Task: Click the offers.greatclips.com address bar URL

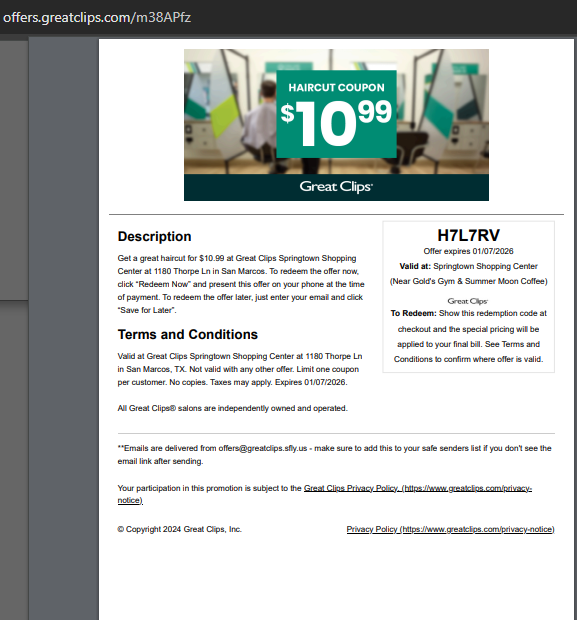Action: point(97,17)
